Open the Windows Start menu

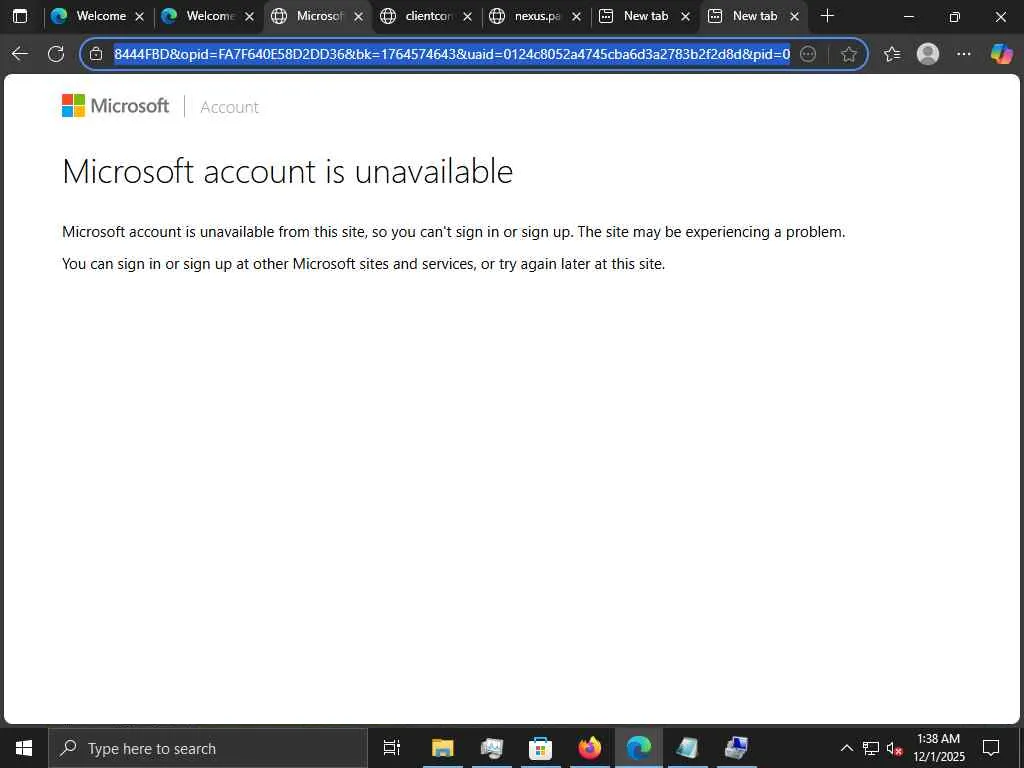tap(24, 748)
